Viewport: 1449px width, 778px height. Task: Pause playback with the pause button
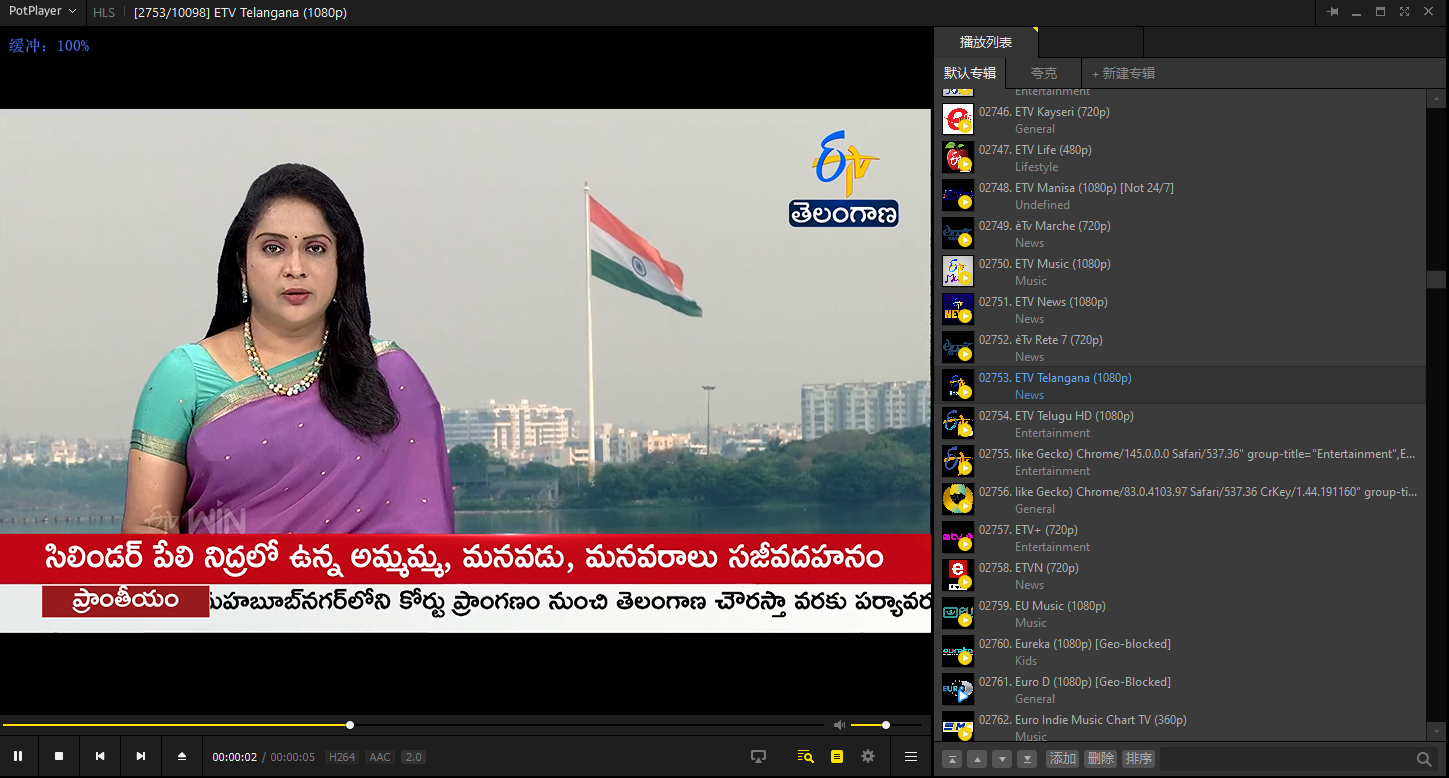[18, 756]
